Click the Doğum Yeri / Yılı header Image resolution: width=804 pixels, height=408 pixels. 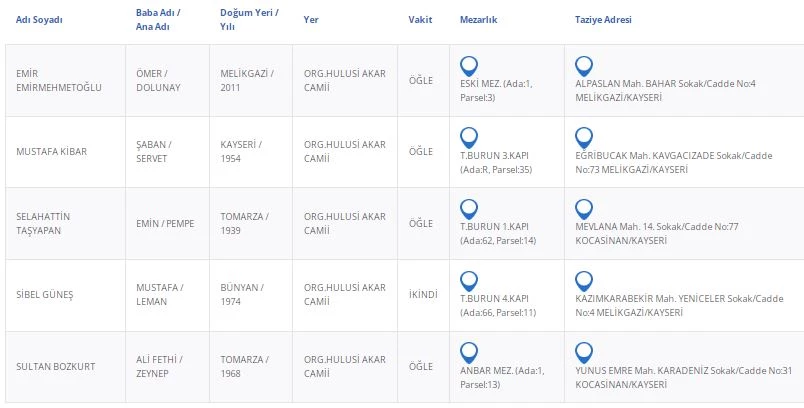(x=249, y=20)
